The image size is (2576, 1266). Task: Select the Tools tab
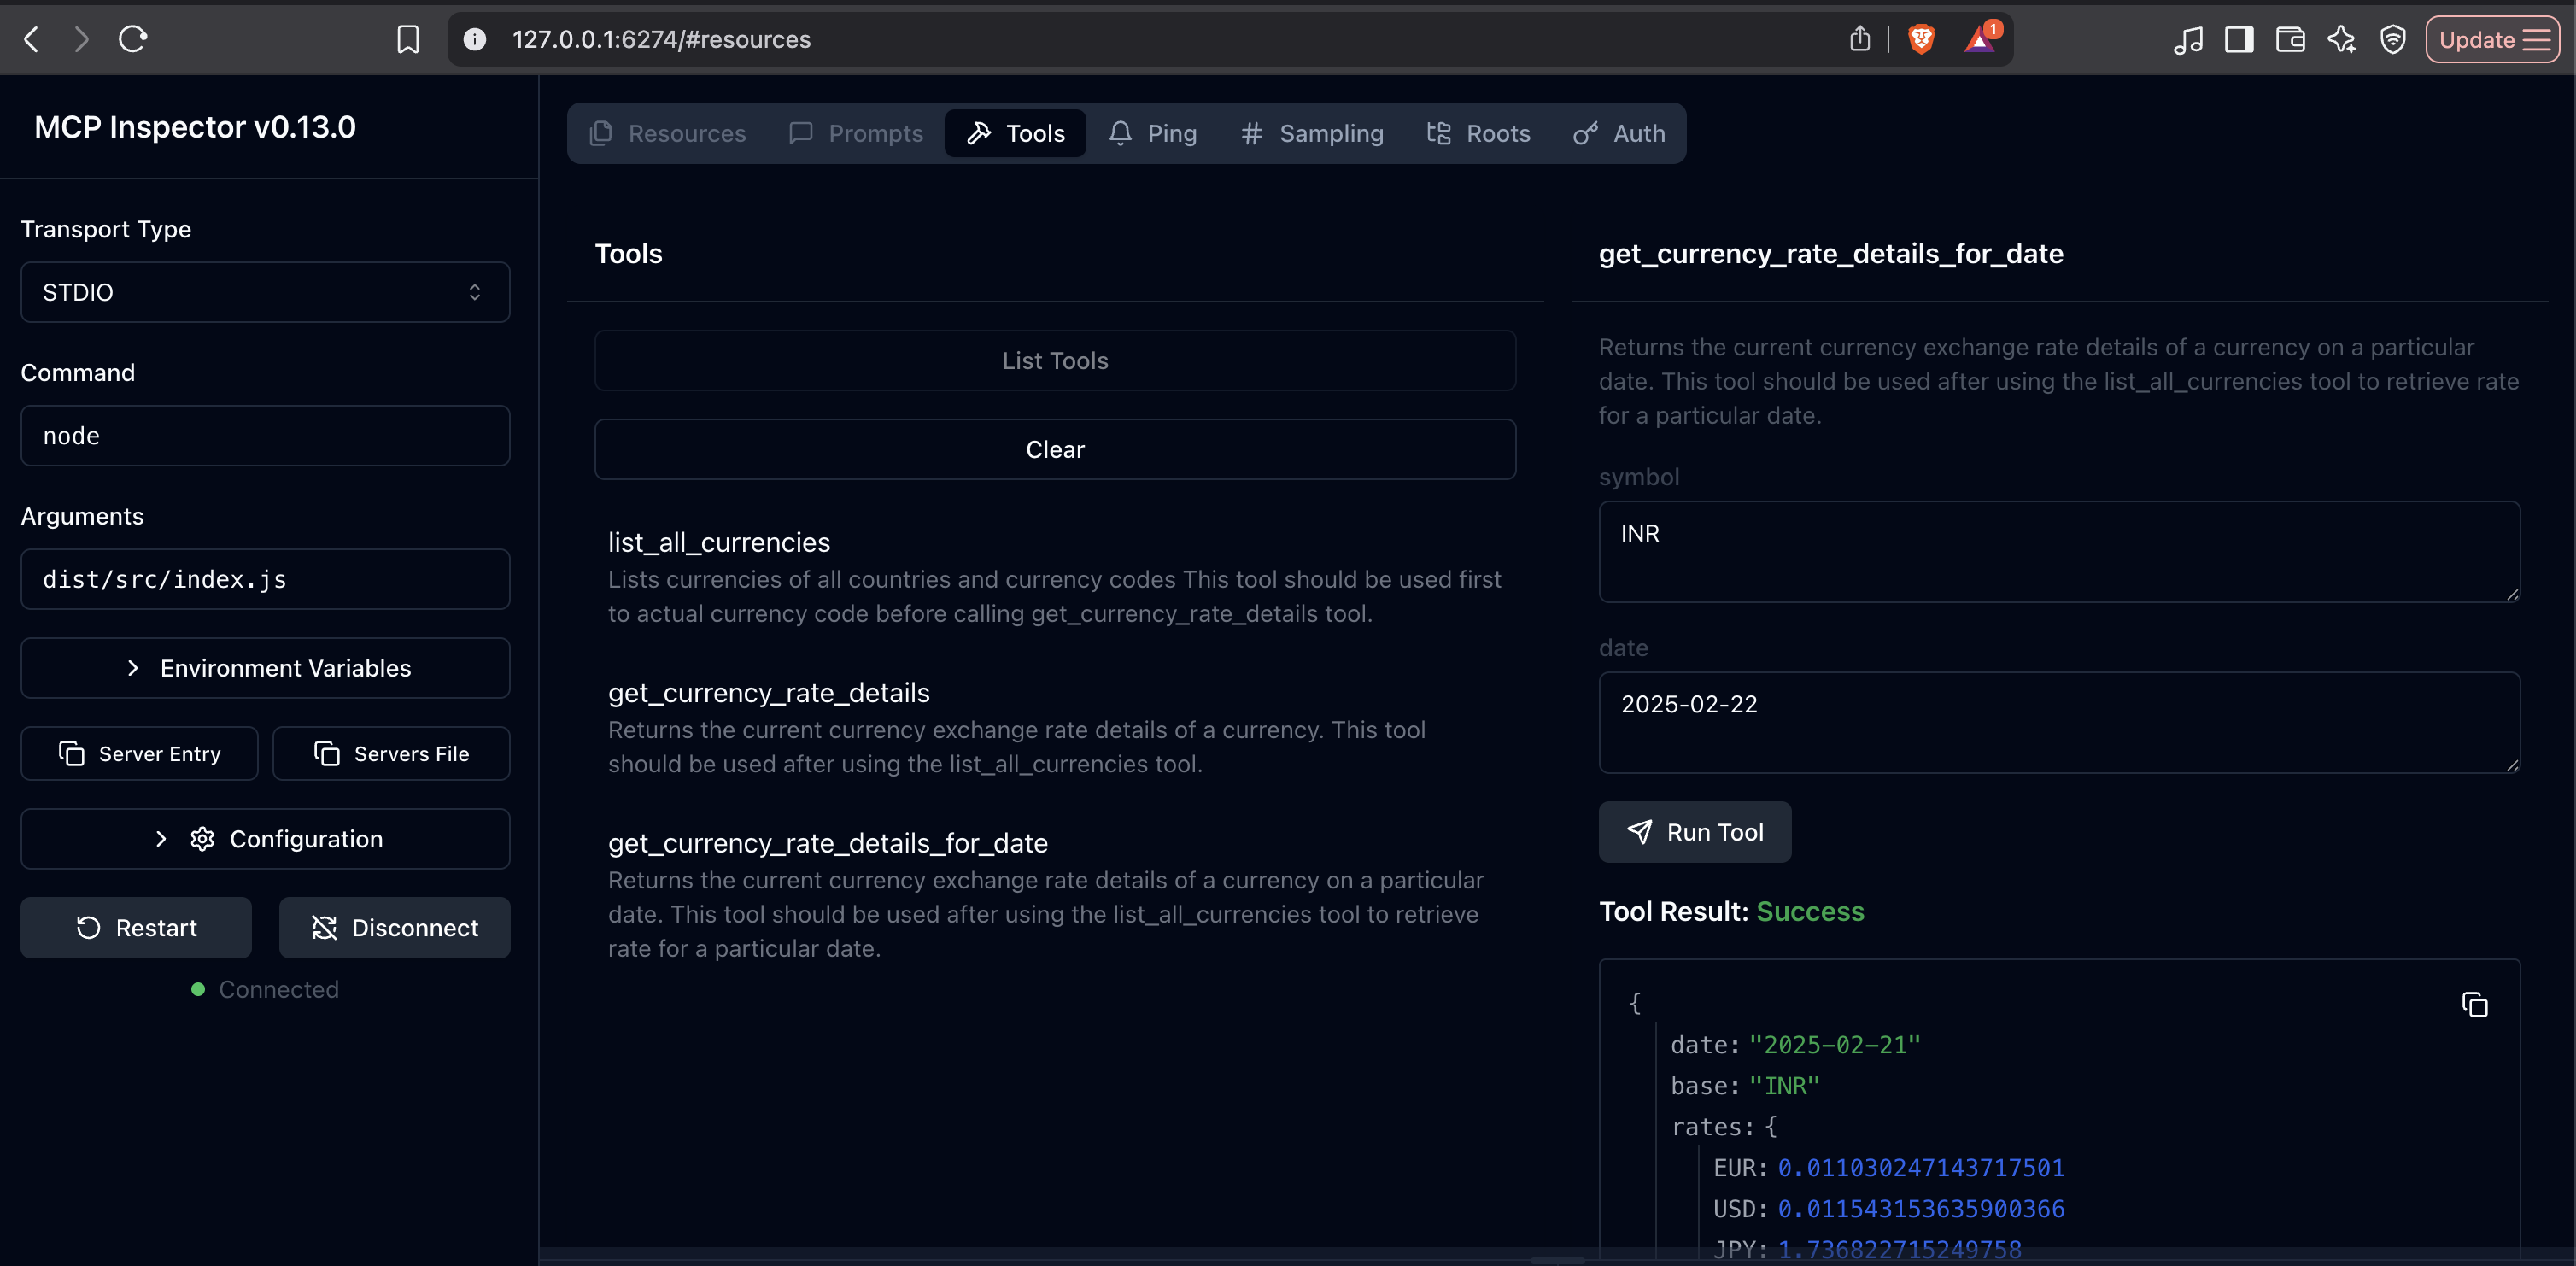1015,133
